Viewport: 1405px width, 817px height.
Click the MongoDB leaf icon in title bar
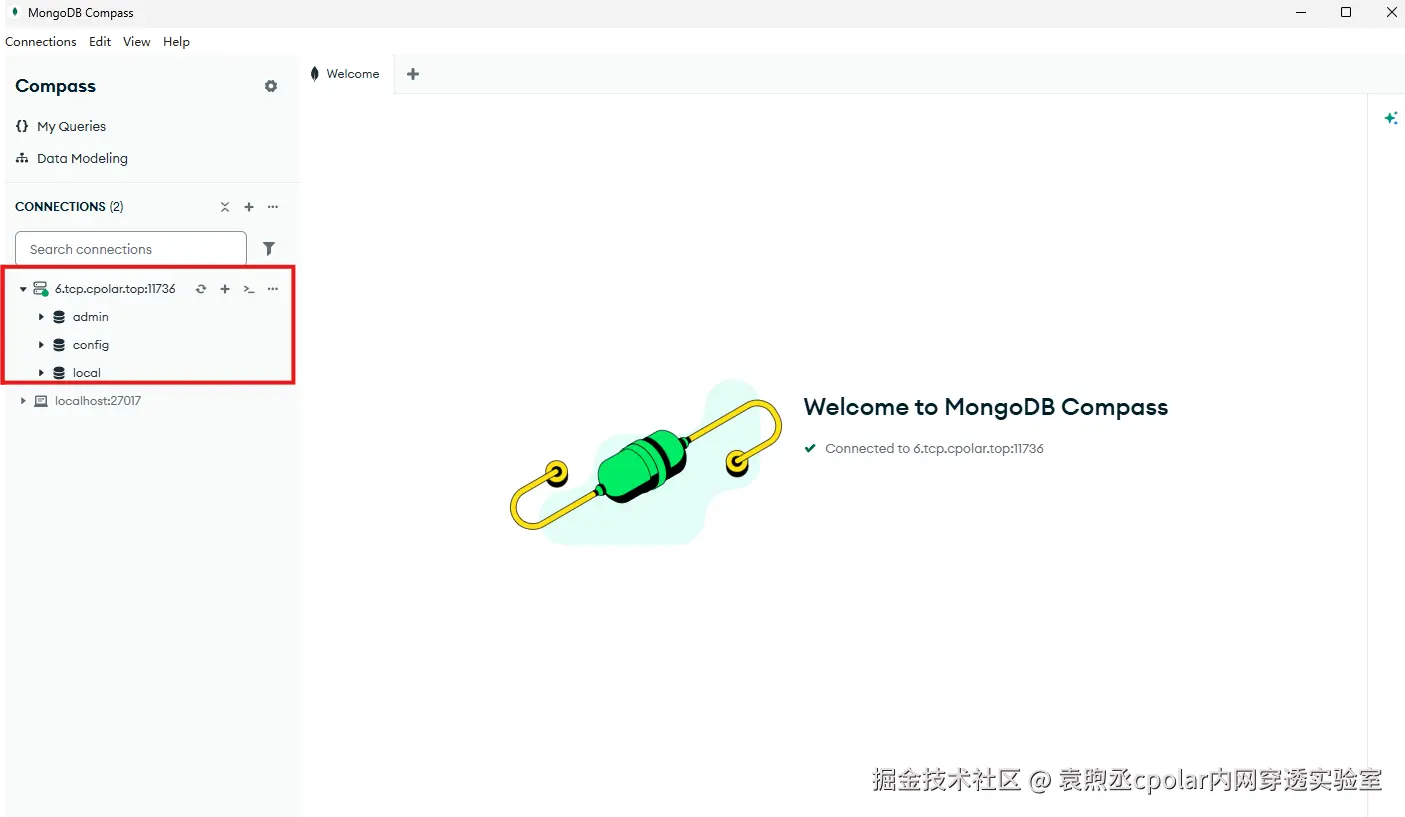click(x=15, y=13)
